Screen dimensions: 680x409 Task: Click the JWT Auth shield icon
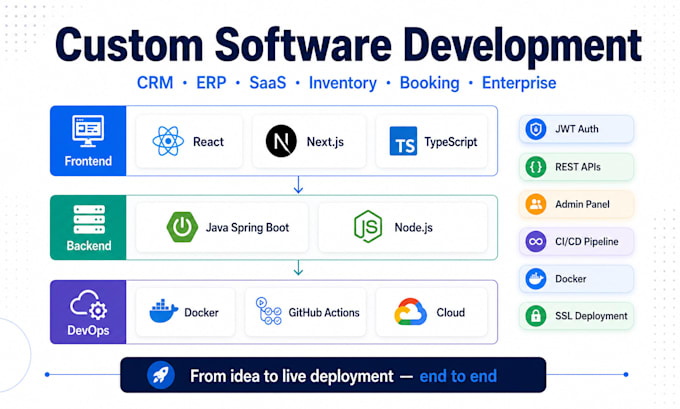(x=536, y=129)
